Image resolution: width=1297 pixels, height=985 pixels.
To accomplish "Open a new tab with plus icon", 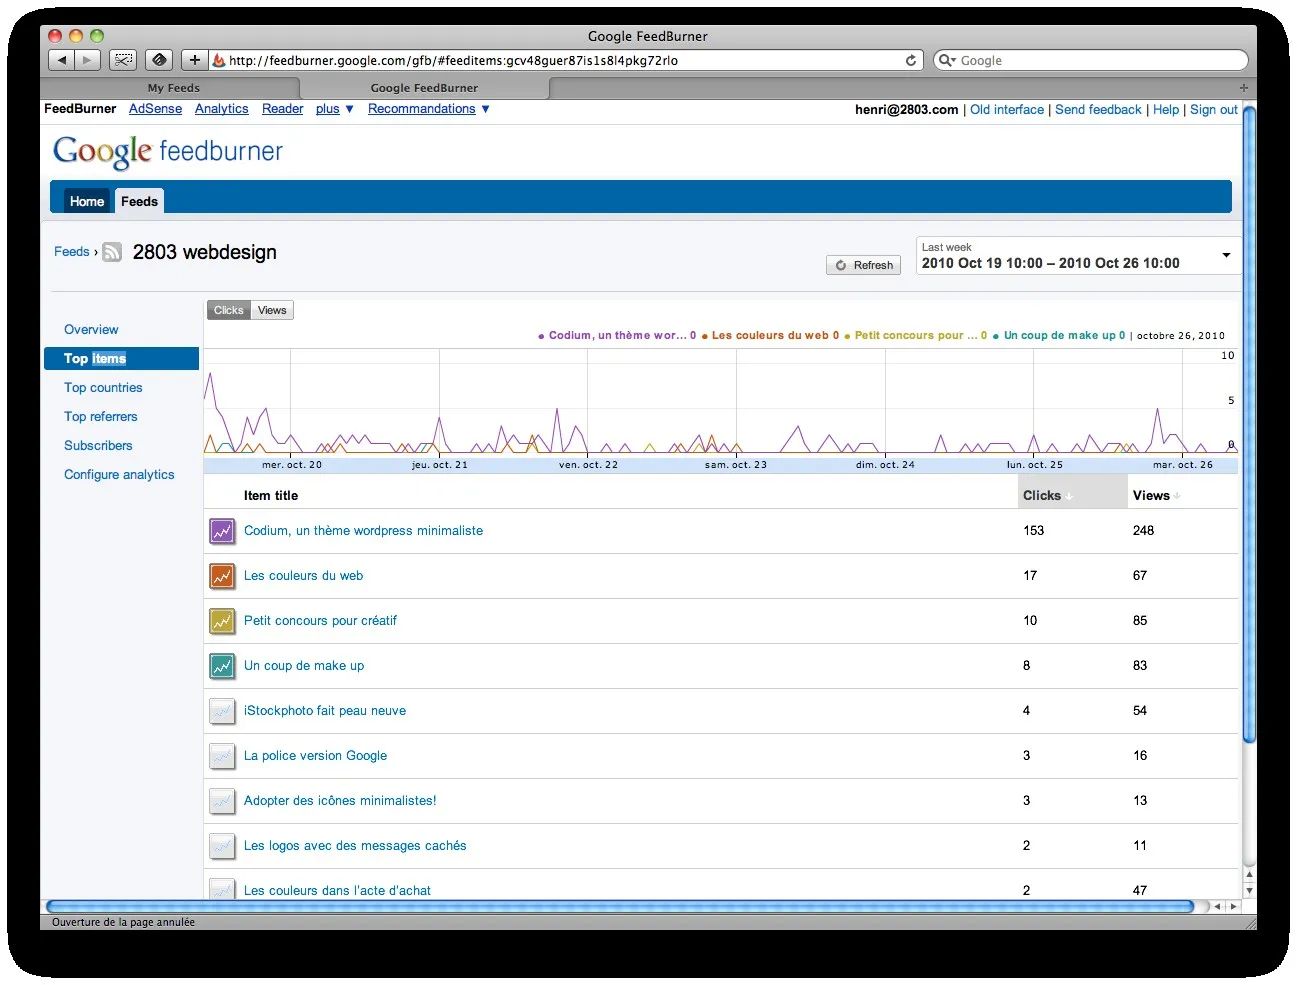I will pyautogui.click(x=1244, y=87).
